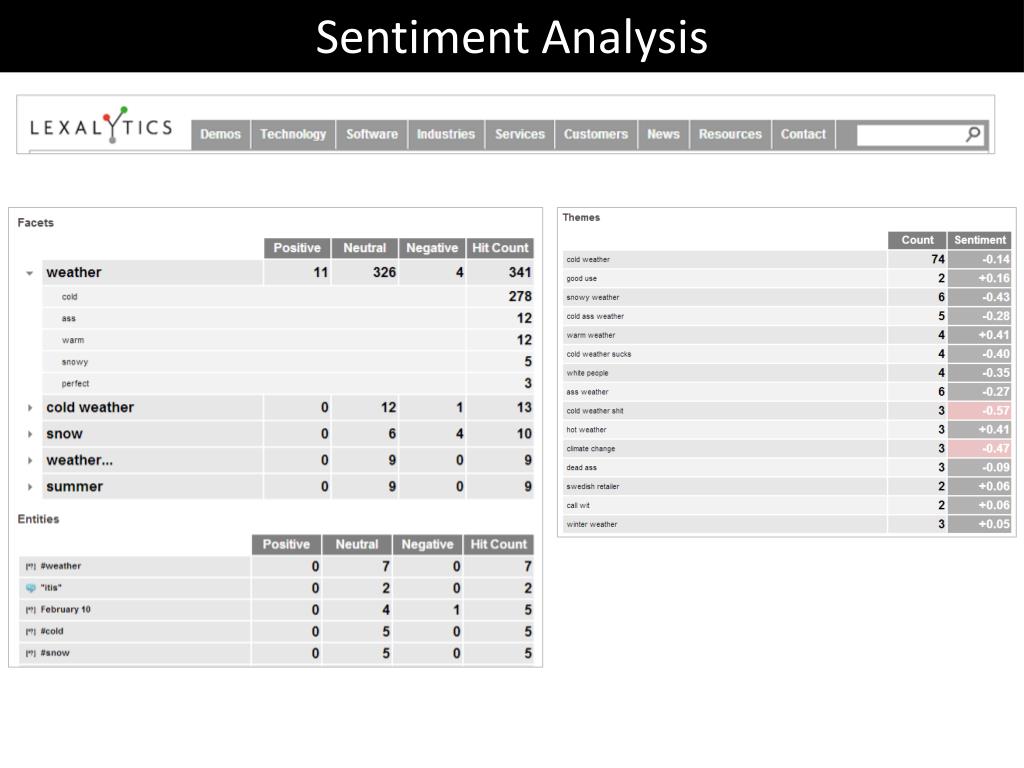Open the Technology menu item
The image size is (1024, 768).
point(293,134)
